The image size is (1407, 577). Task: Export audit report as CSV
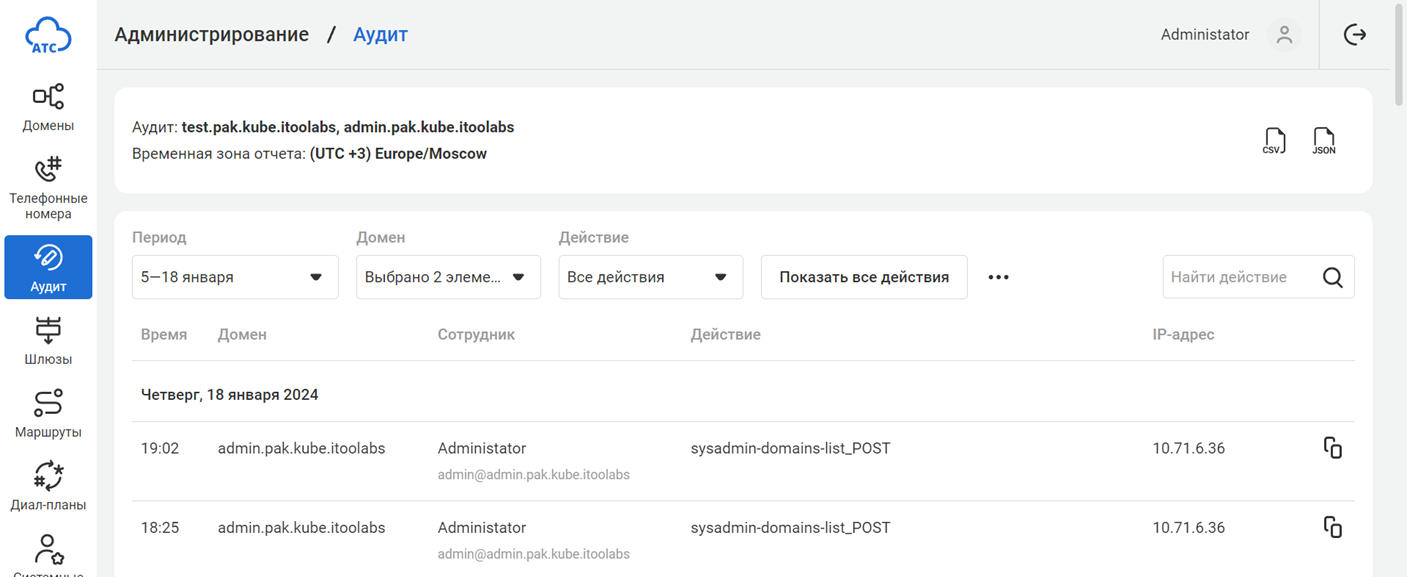pyautogui.click(x=1274, y=141)
